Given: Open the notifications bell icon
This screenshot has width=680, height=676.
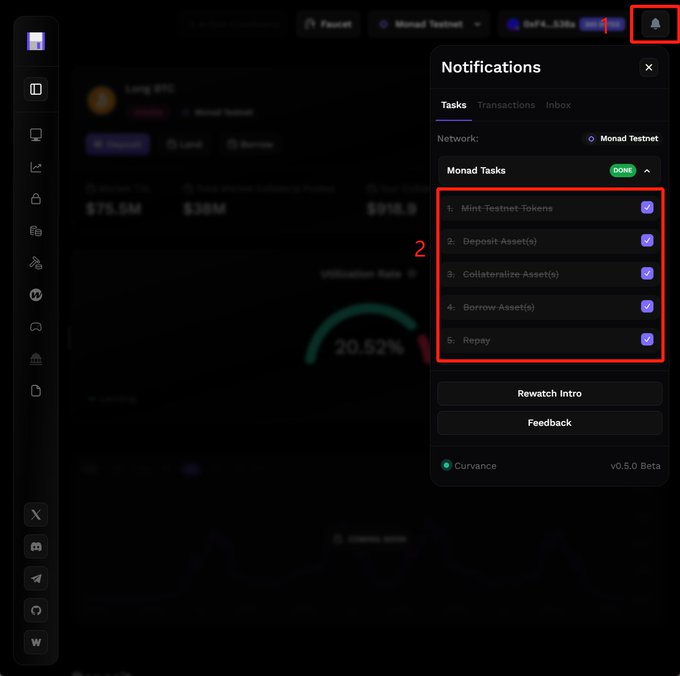Looking at the screenshot, I should coord(655,24).
